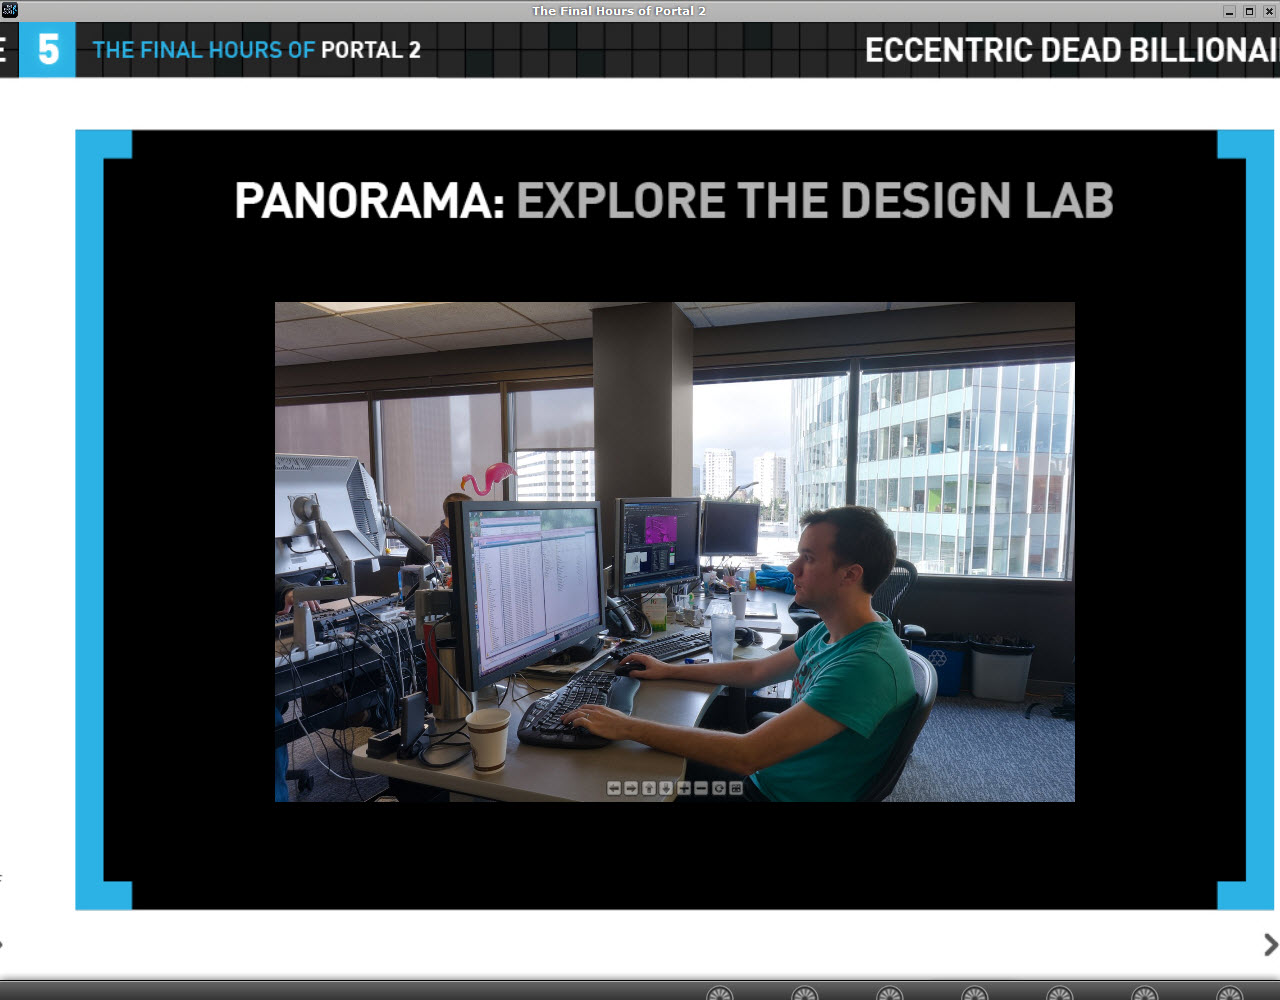Minimize The Final Hours of Portal 2 window
The image size is (1280, 1000).
pos(1230,11)
